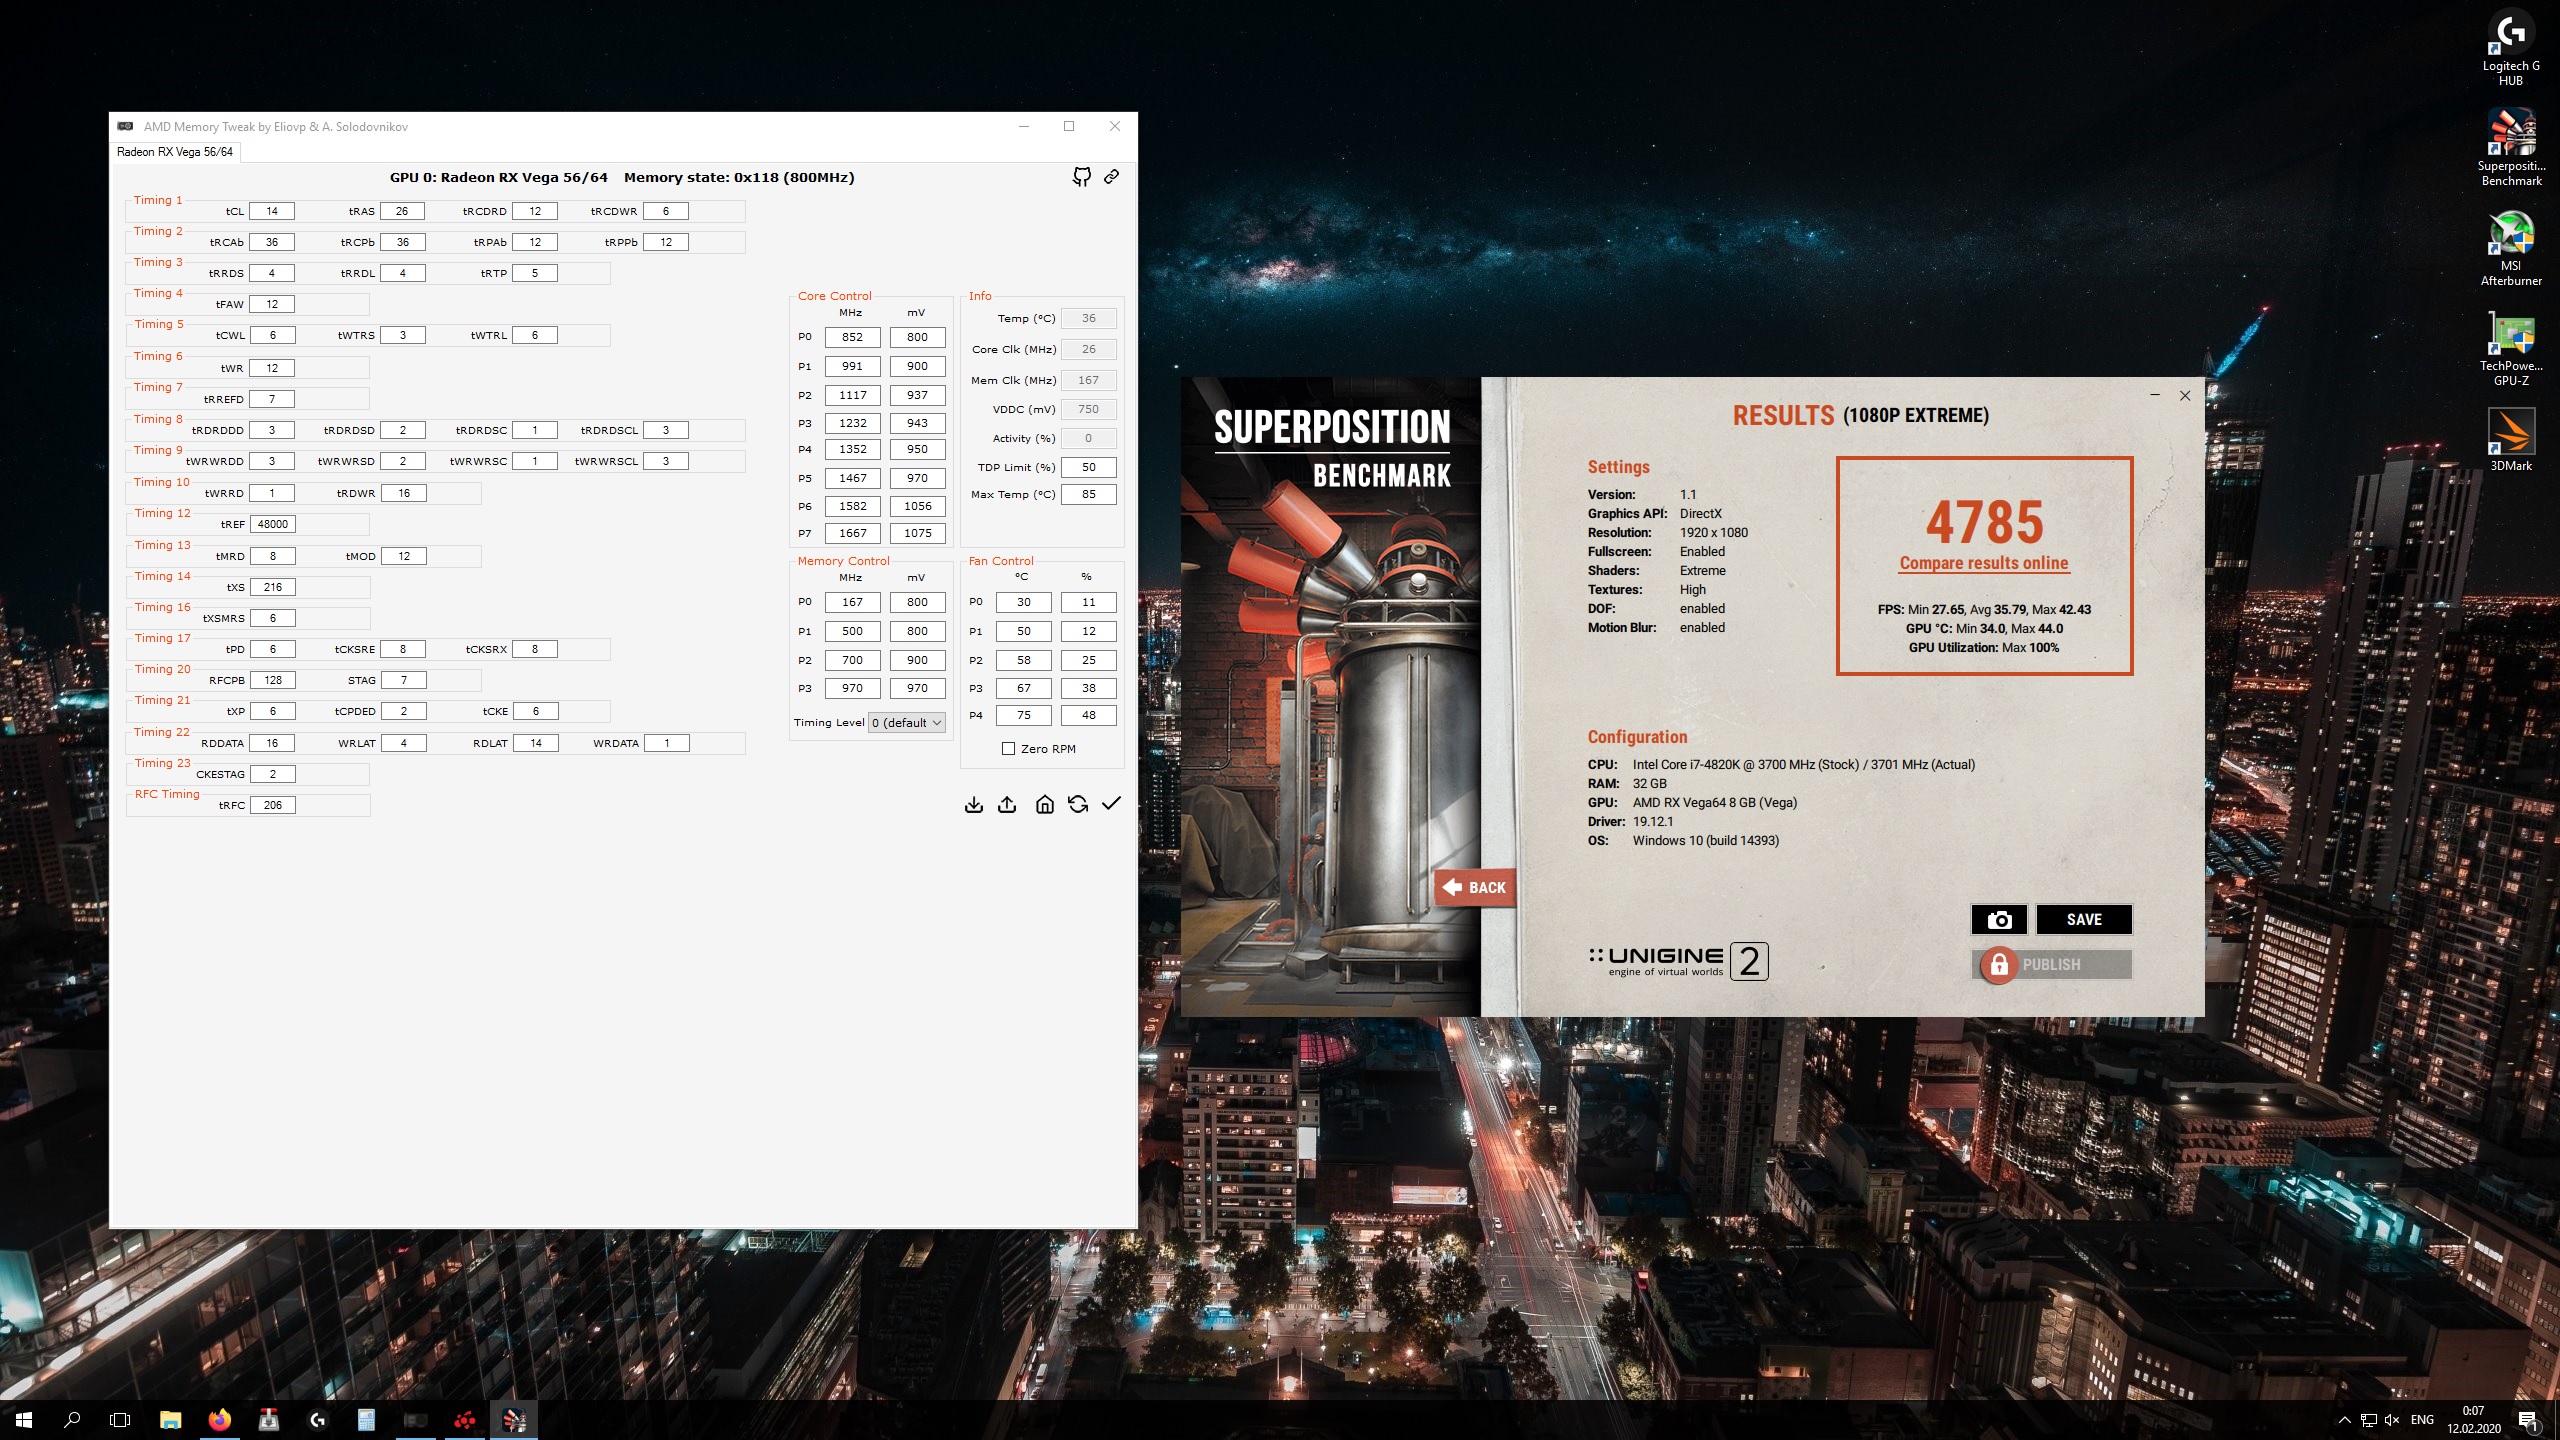2560x1440 pixels.
Task: Open the GitHub icon link
Action: tap(1081, 177)
